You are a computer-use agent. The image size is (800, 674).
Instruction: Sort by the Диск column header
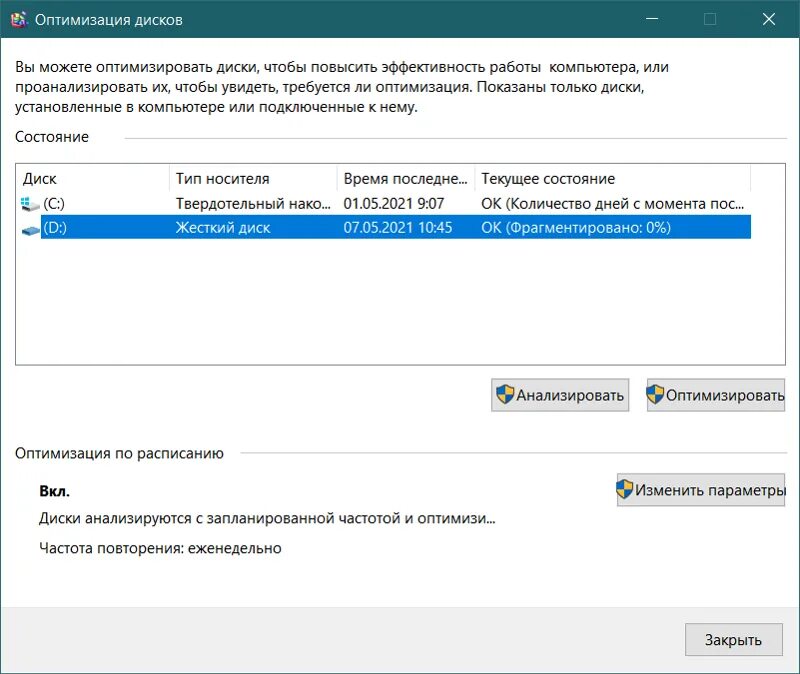pos(92,179)
